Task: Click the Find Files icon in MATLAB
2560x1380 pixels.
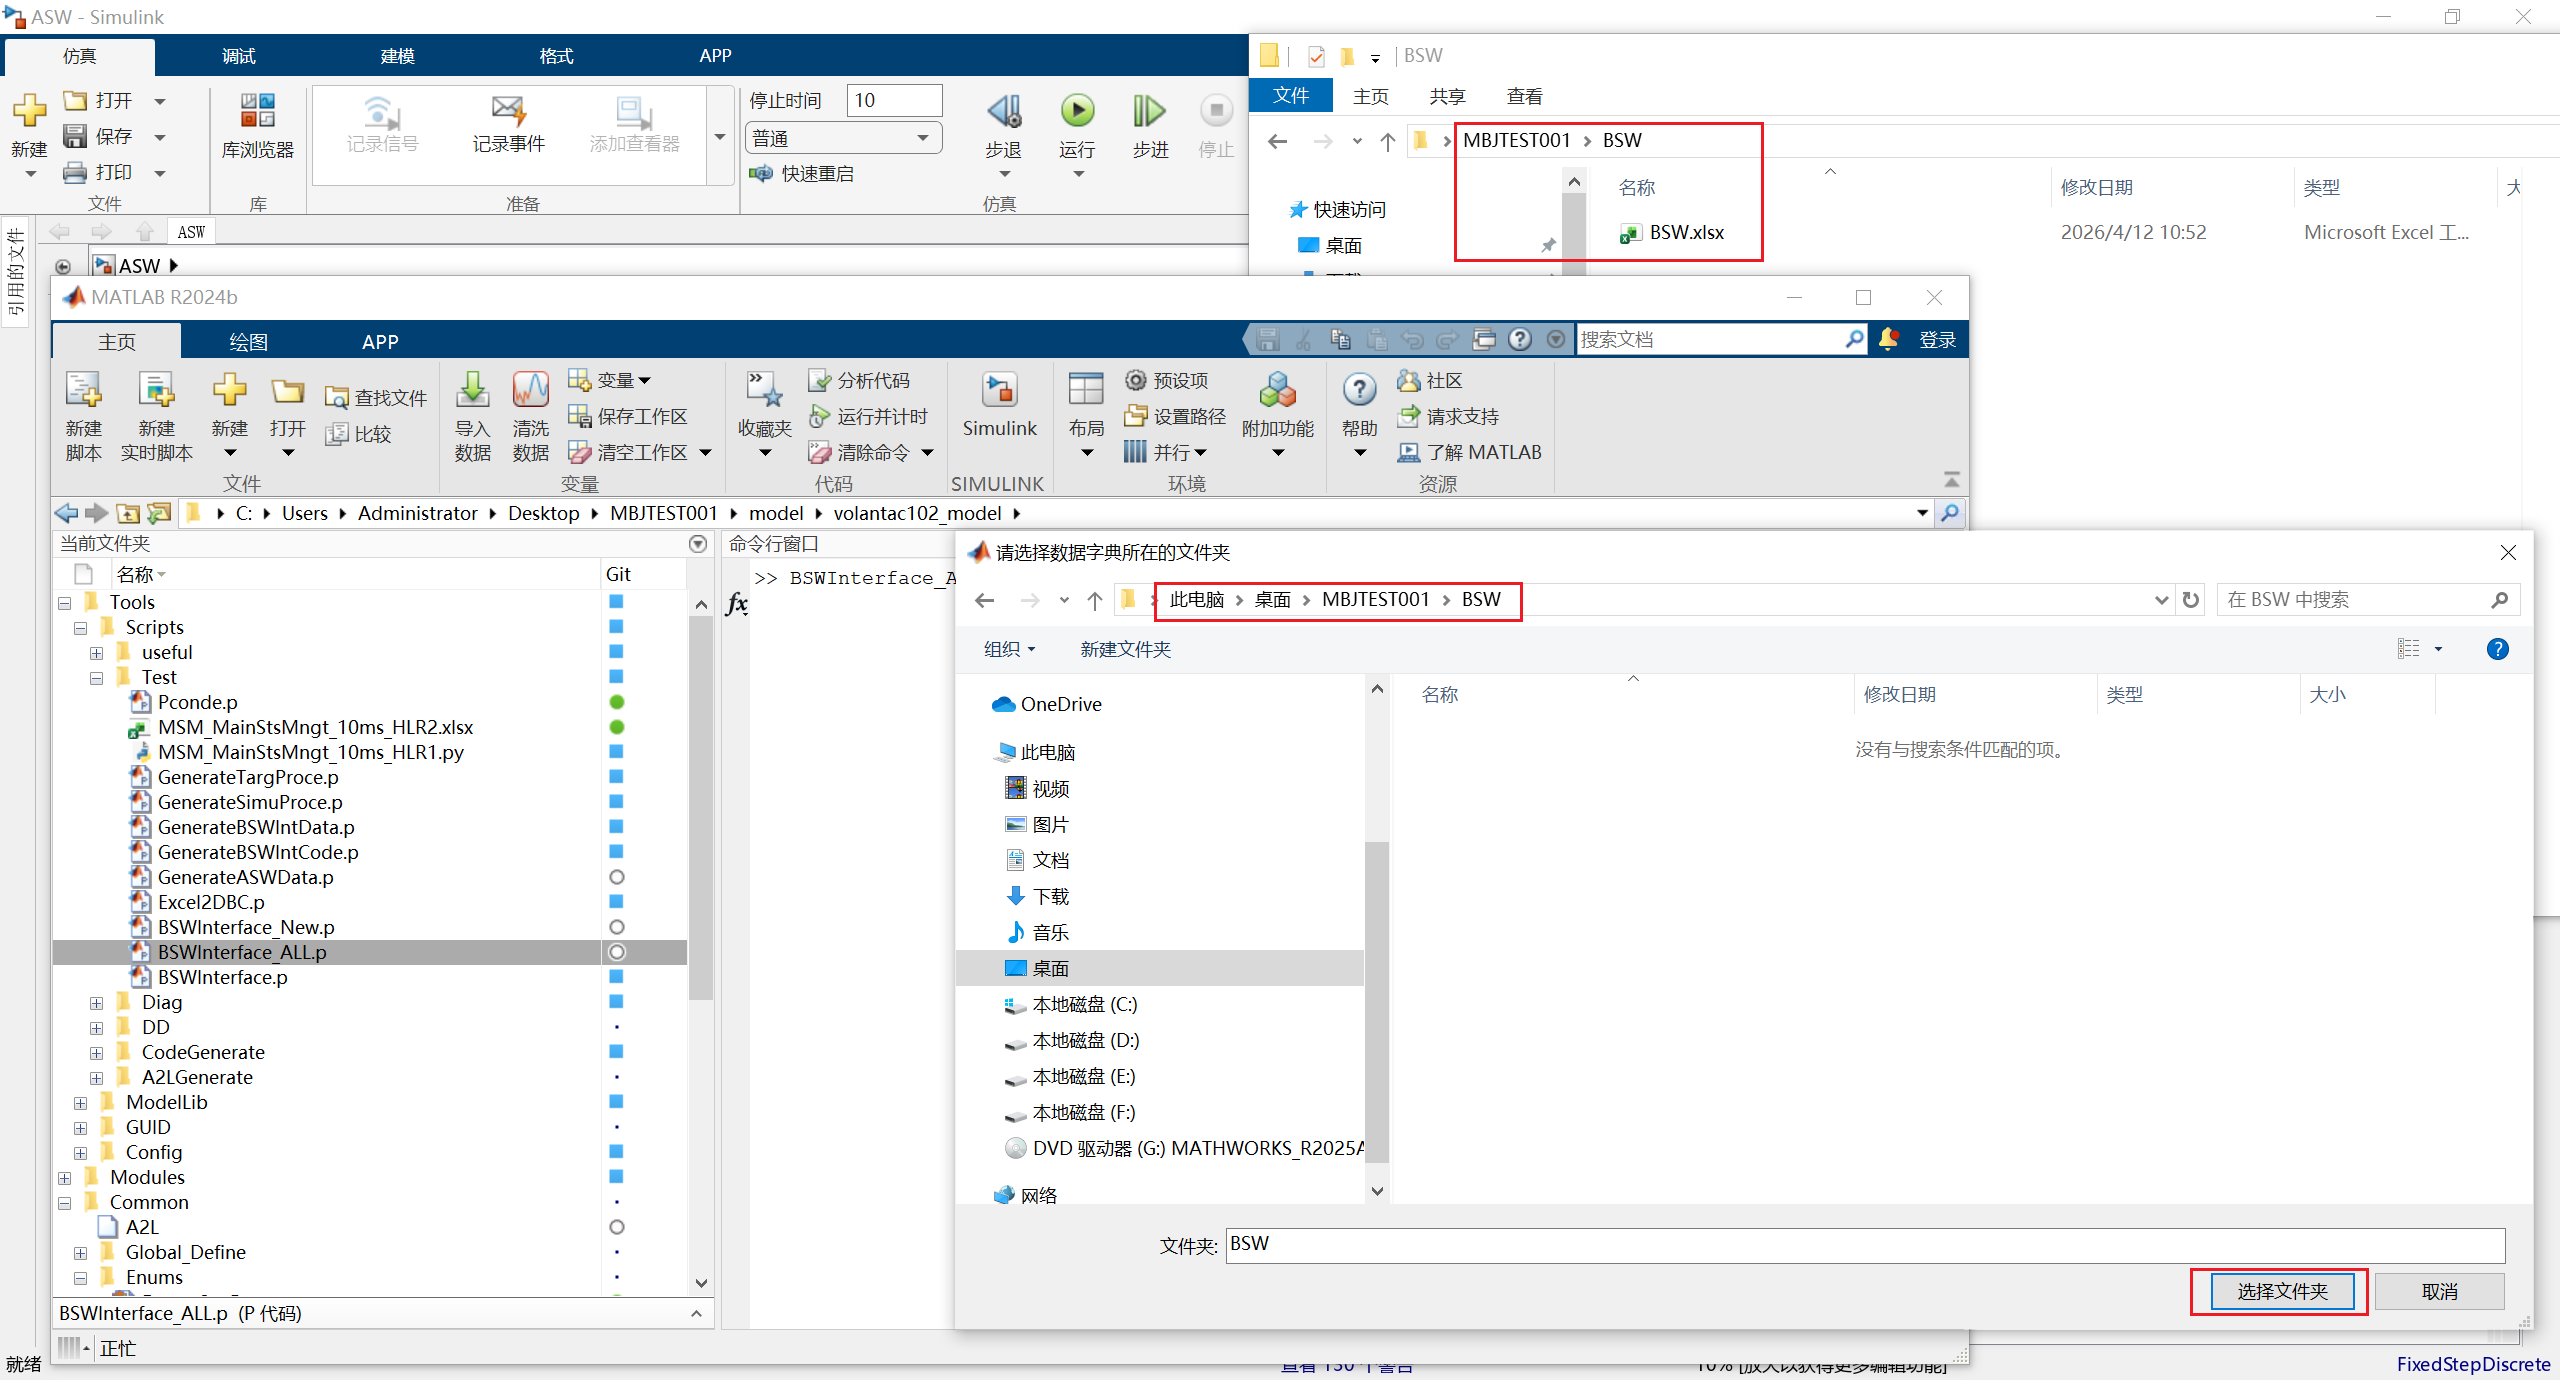Action: tap(337, 398)
